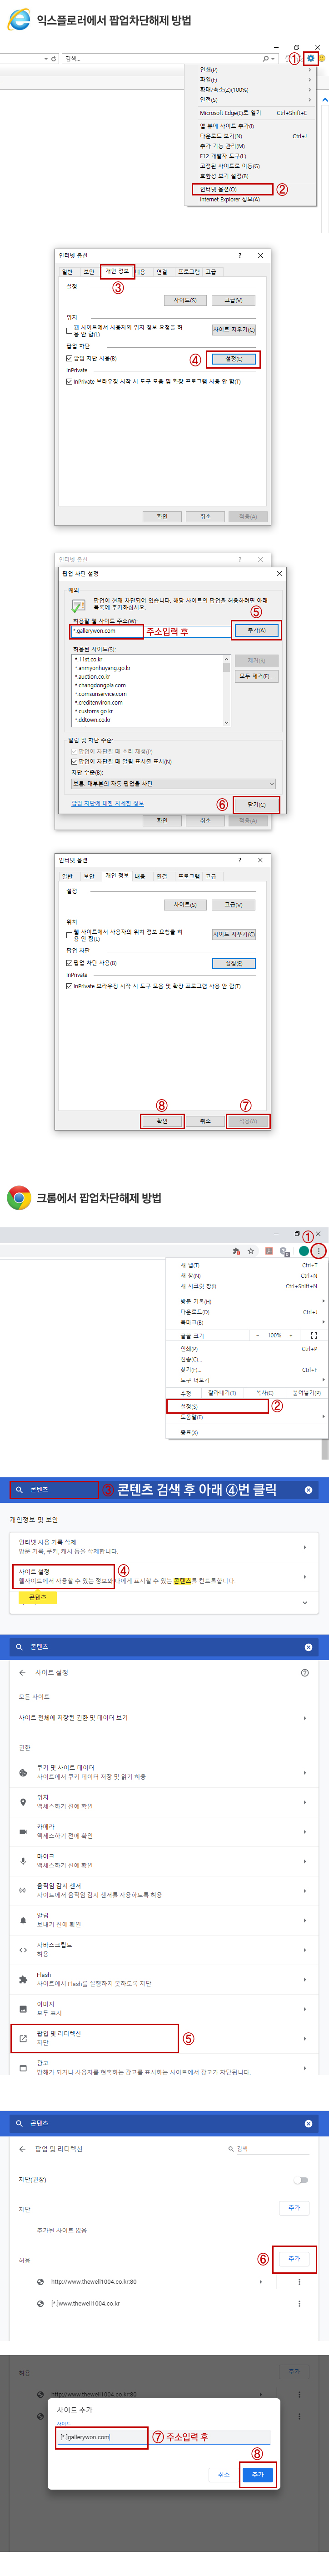Toggle 팝업 차단 사용 checkbox in bottommost Internet Options dialog
Screen dimensions: 329x2576
[69, 963]
